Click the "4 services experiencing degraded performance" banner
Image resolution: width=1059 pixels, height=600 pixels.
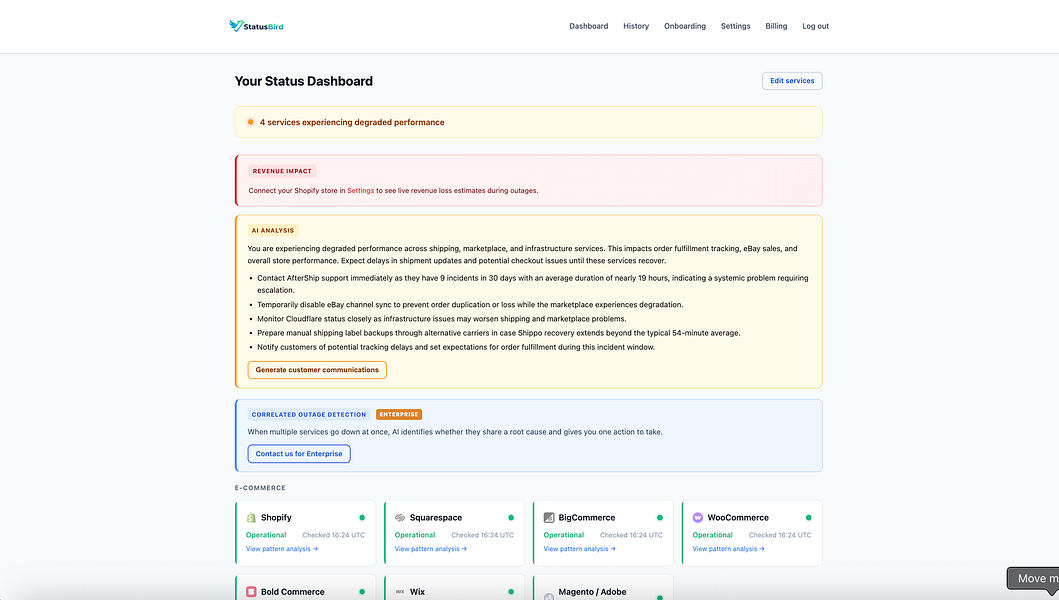coord(528,122)
